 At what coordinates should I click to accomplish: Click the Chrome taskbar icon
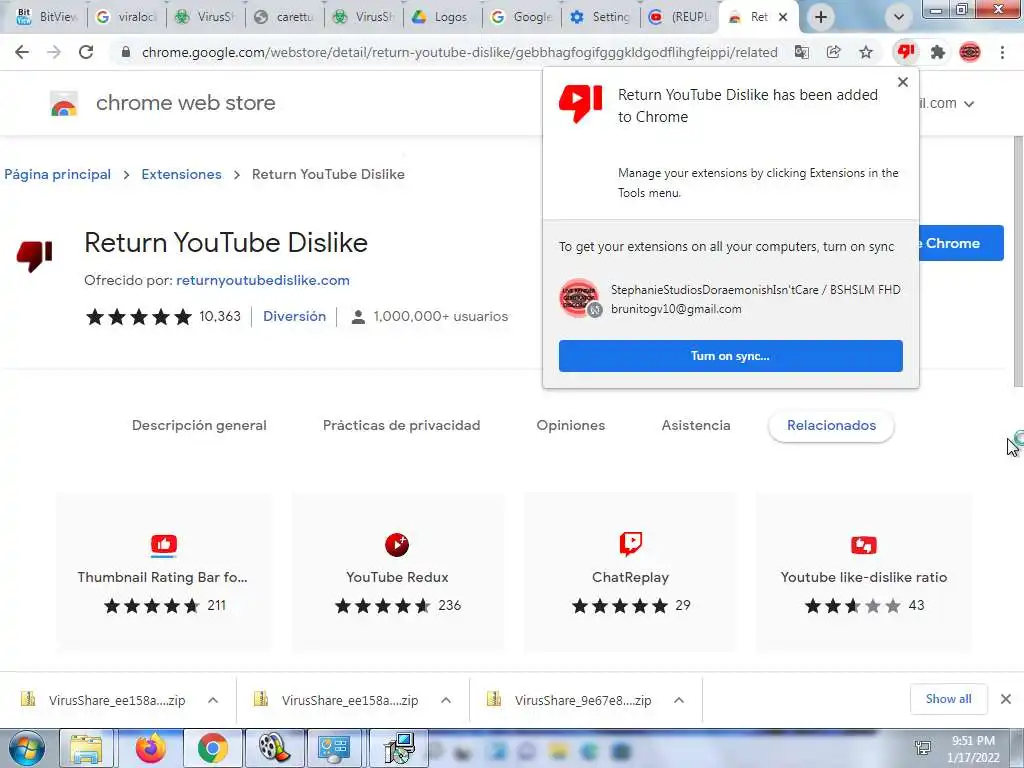point(213,748)
